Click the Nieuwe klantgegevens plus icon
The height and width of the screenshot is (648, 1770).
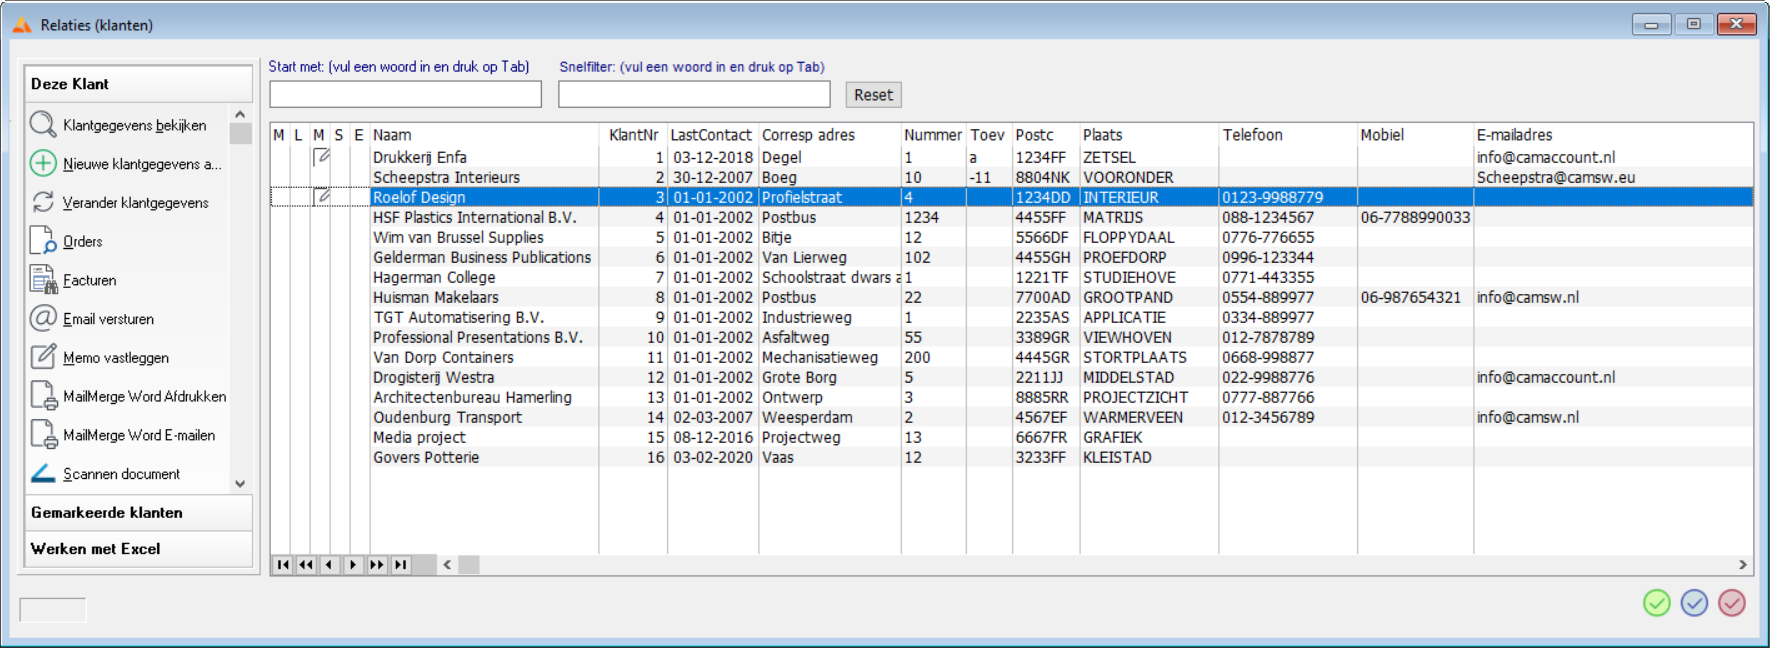click(43, 163)
